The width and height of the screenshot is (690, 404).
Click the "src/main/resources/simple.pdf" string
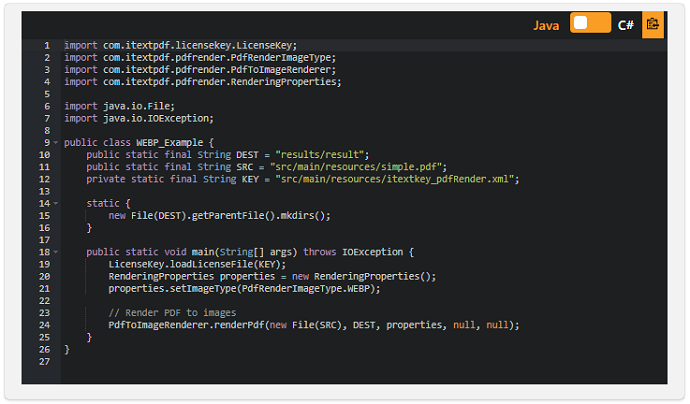point(360,167)
